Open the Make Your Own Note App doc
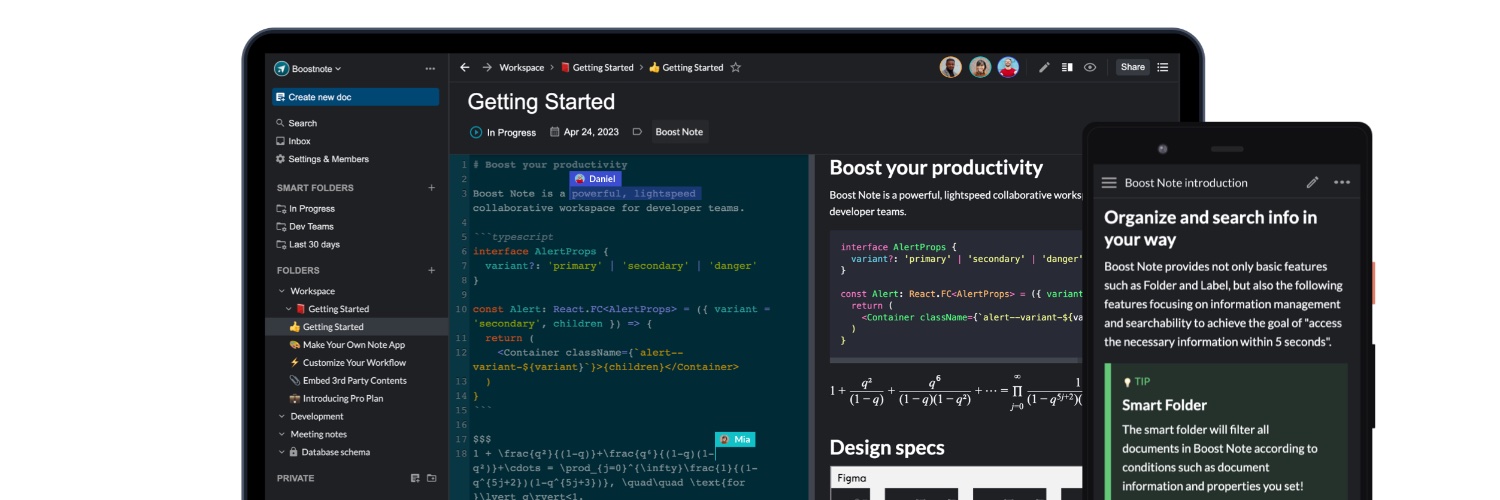This screenshot has height=500, width=1500. (347, 345)
